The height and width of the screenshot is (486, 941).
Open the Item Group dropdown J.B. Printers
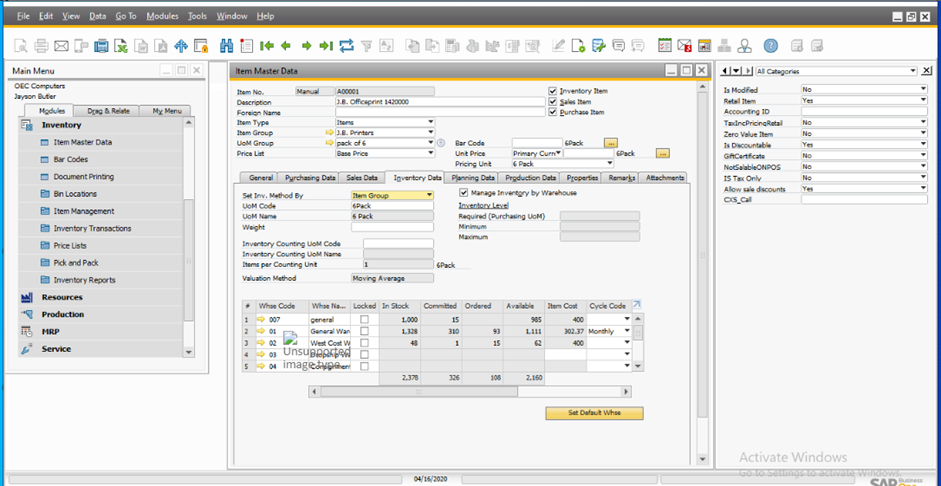point(430,133)
